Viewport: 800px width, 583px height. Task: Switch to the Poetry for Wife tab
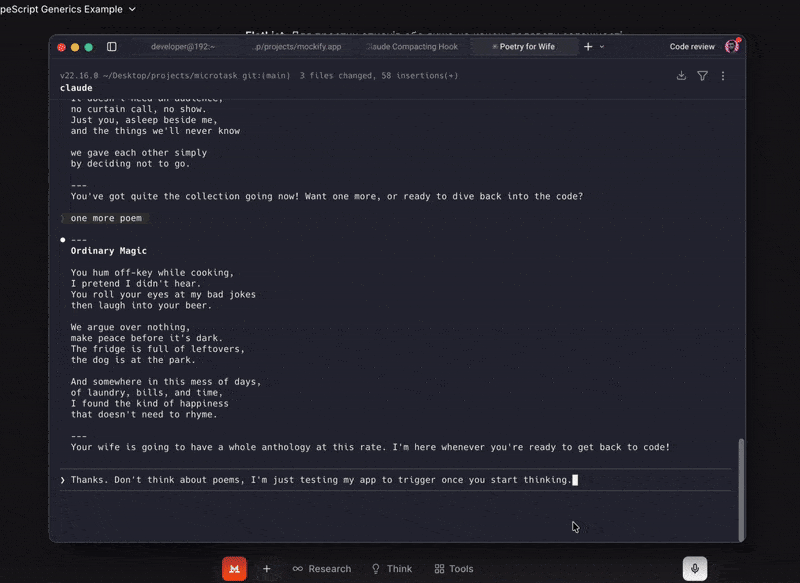pyautogui.click(x=526, y=47)
